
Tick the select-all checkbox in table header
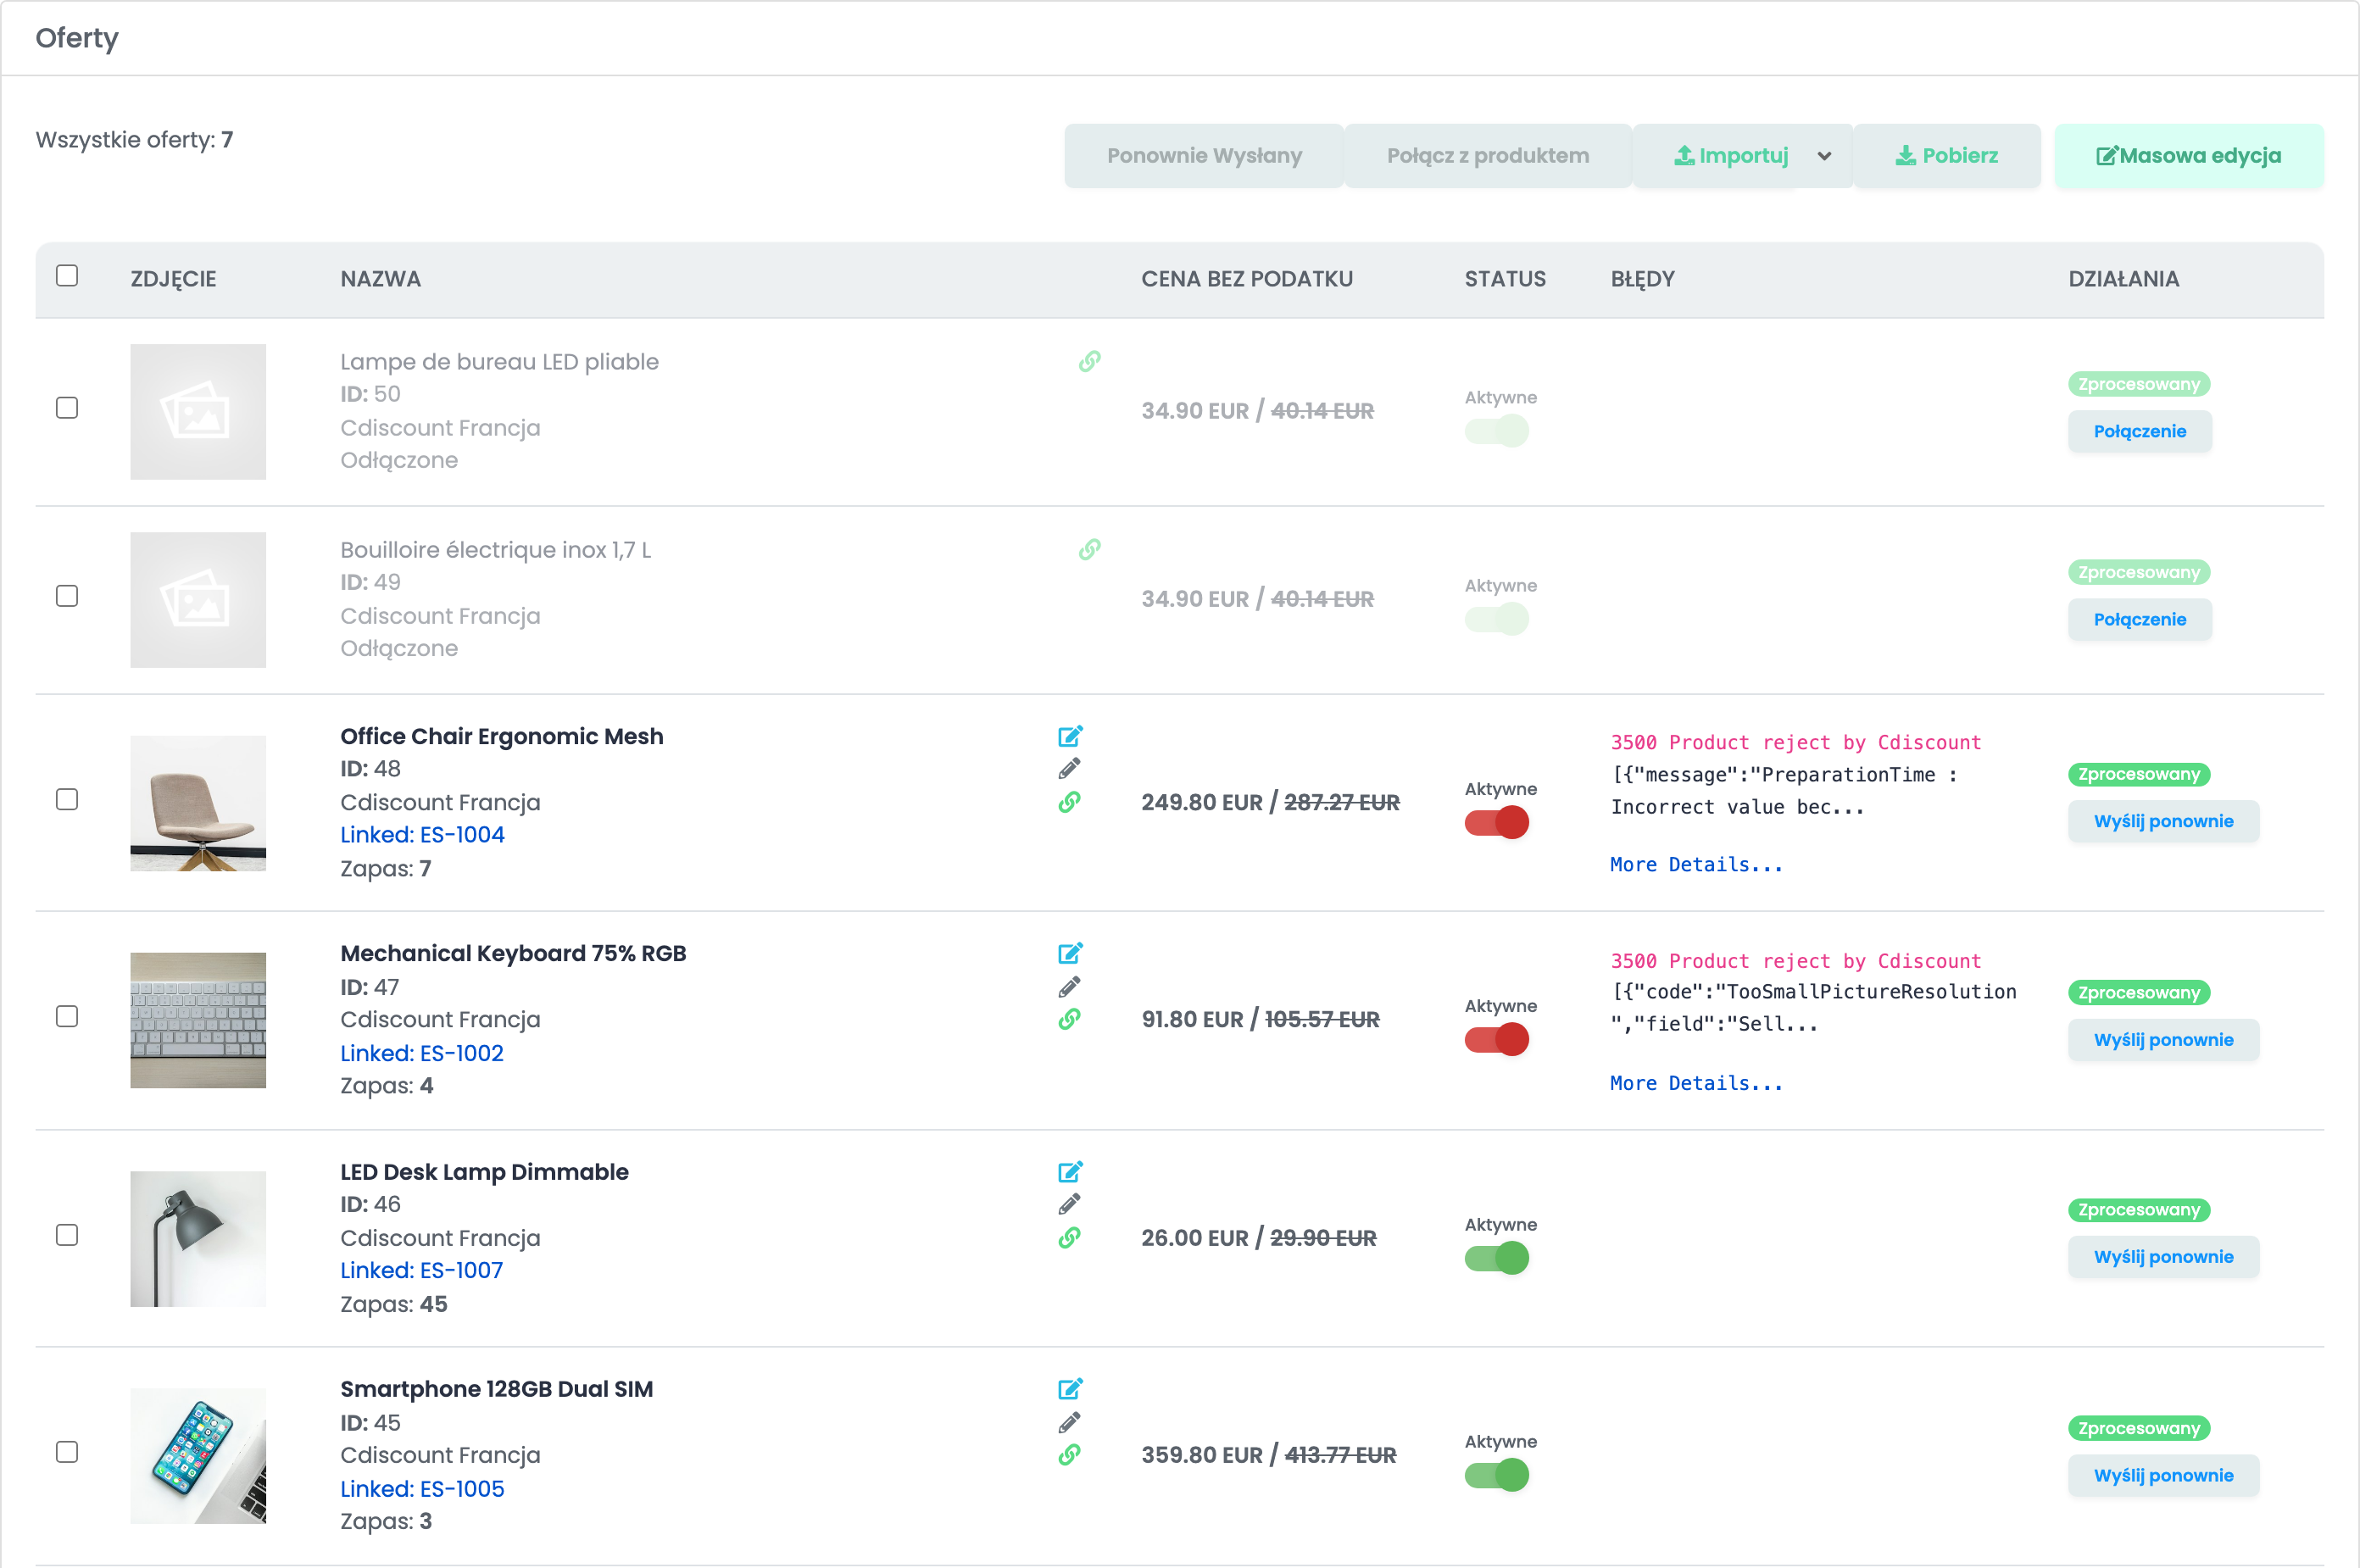point(67,275)
